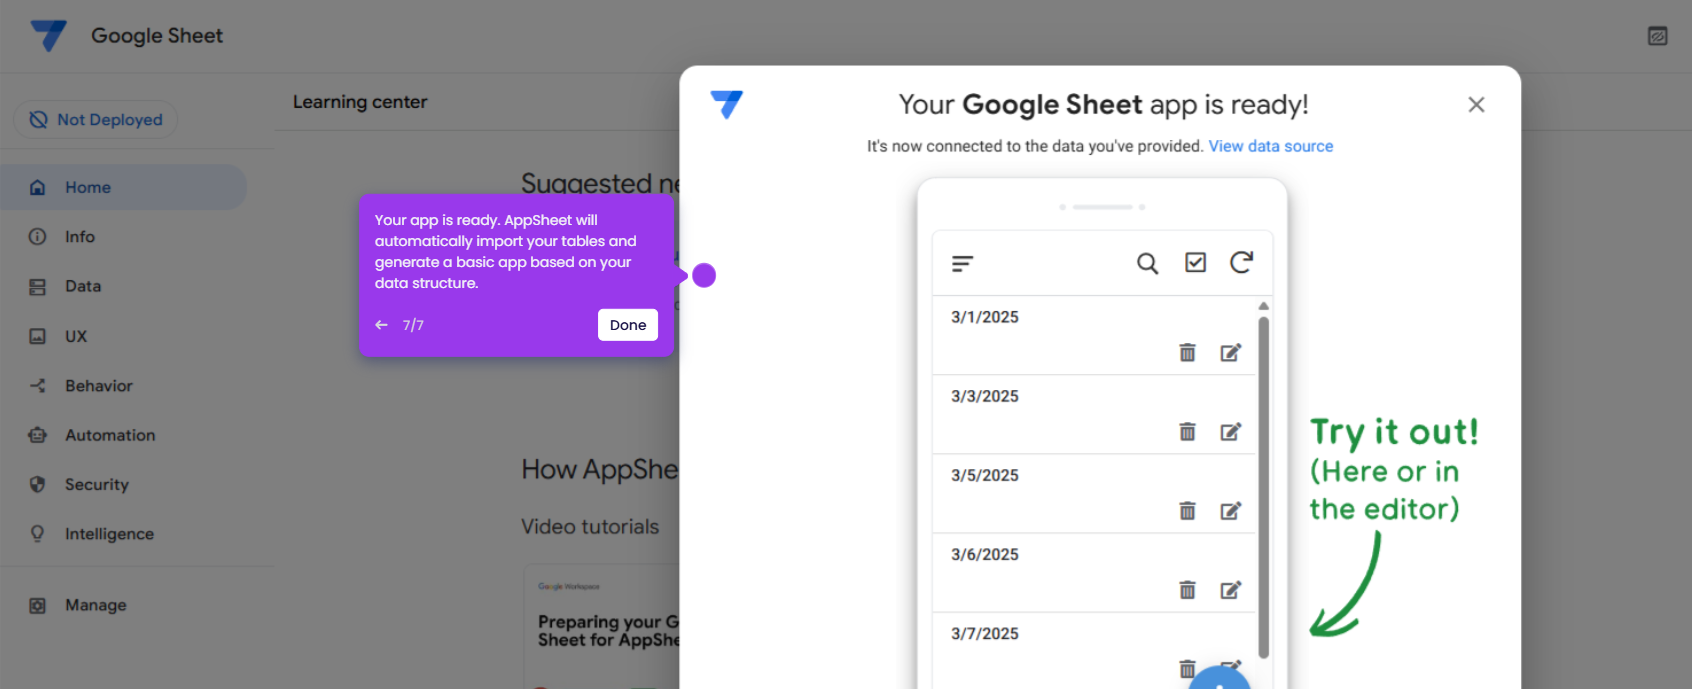Image resolution: width=1692 pixels, height=689 pixels.
Task: Click scroll up arrow in preview list
Action: [x=1264, y=306]
